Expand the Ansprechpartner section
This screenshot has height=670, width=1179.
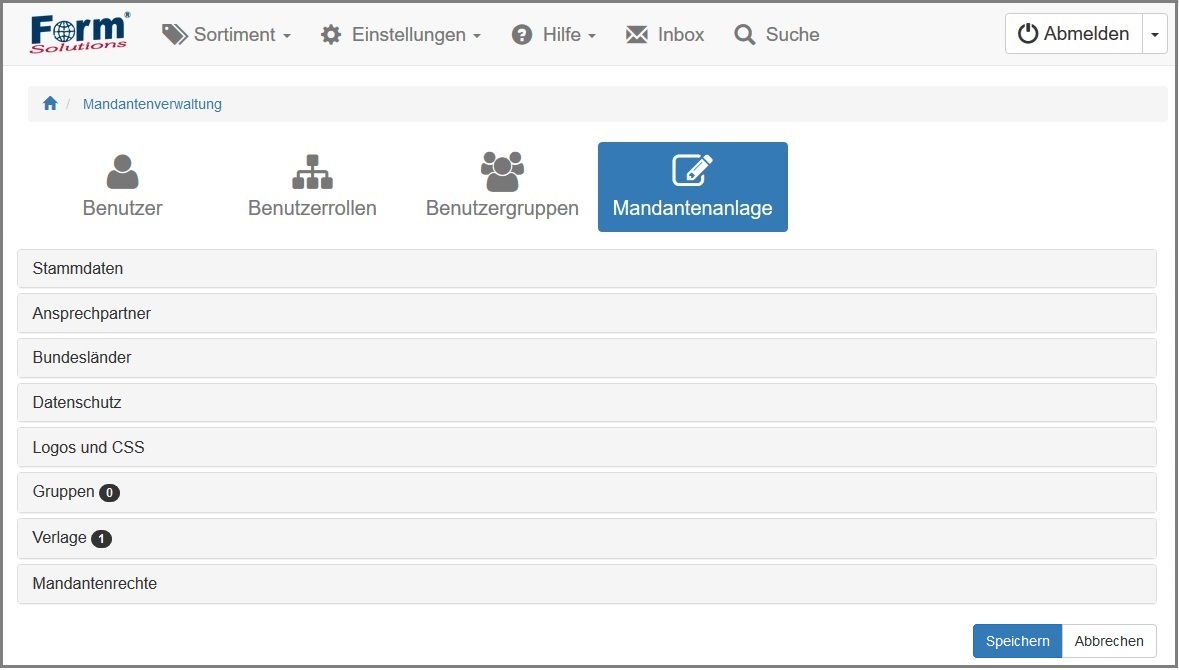tap(586, 314)
